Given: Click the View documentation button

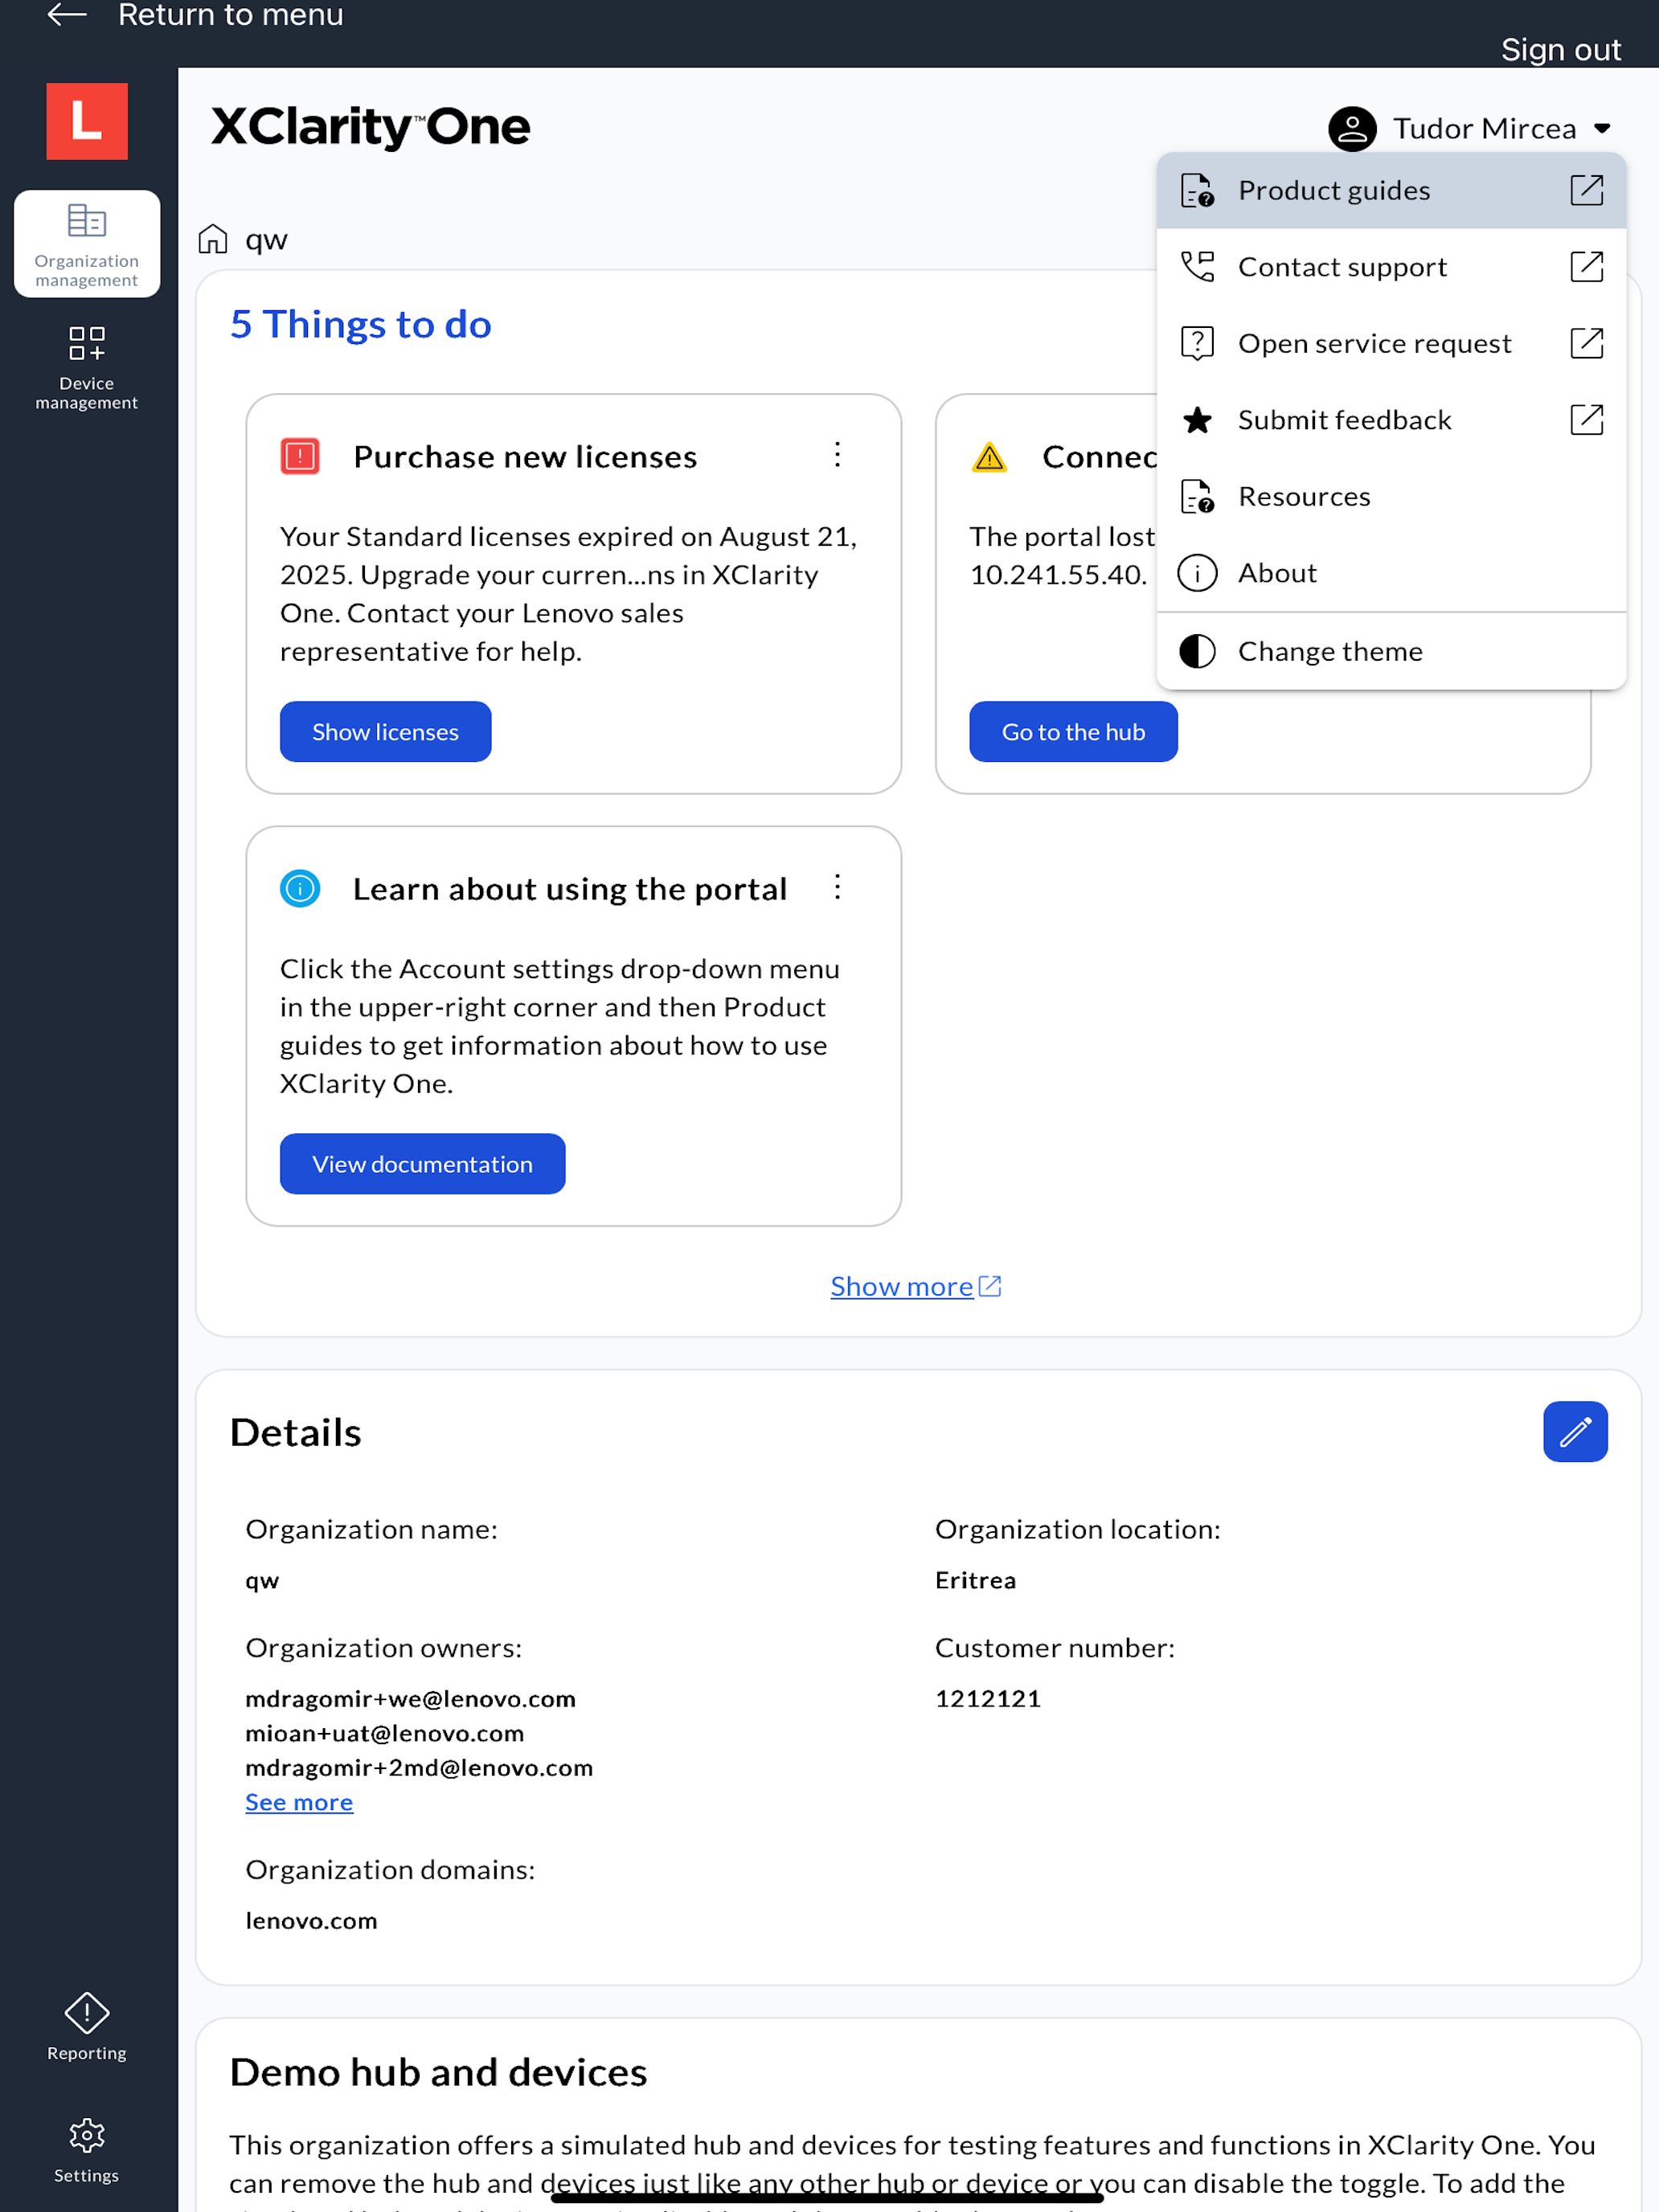Looking at the screenshot, I should point(422,1164).
